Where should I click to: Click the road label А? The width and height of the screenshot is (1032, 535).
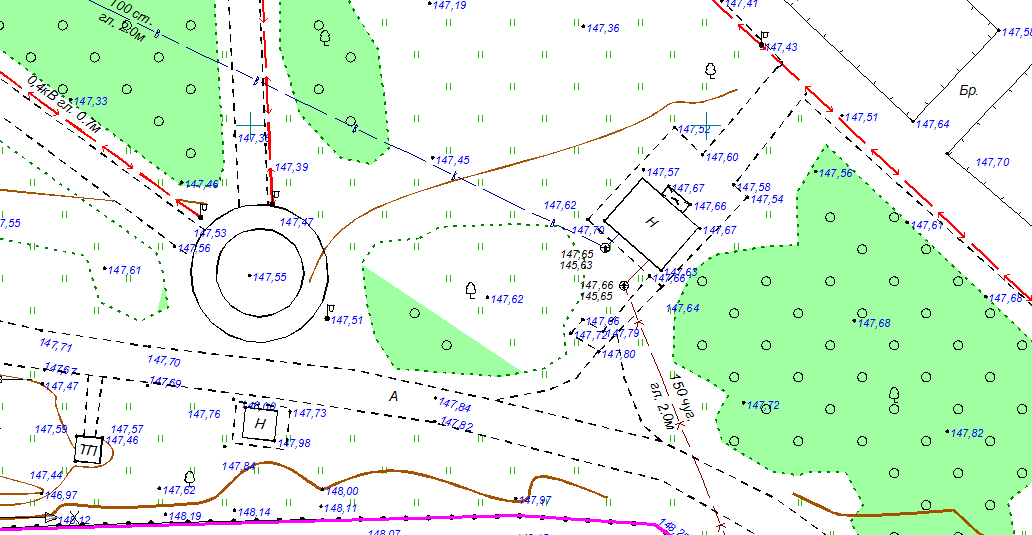tap(394, 397)
